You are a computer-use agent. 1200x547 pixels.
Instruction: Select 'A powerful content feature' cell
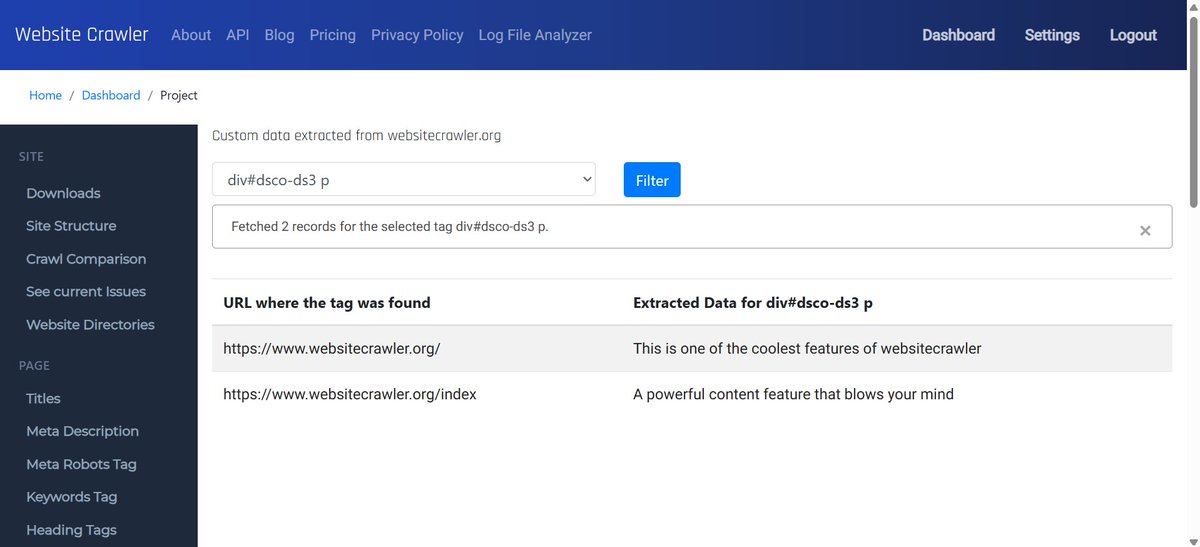(793, 394)
